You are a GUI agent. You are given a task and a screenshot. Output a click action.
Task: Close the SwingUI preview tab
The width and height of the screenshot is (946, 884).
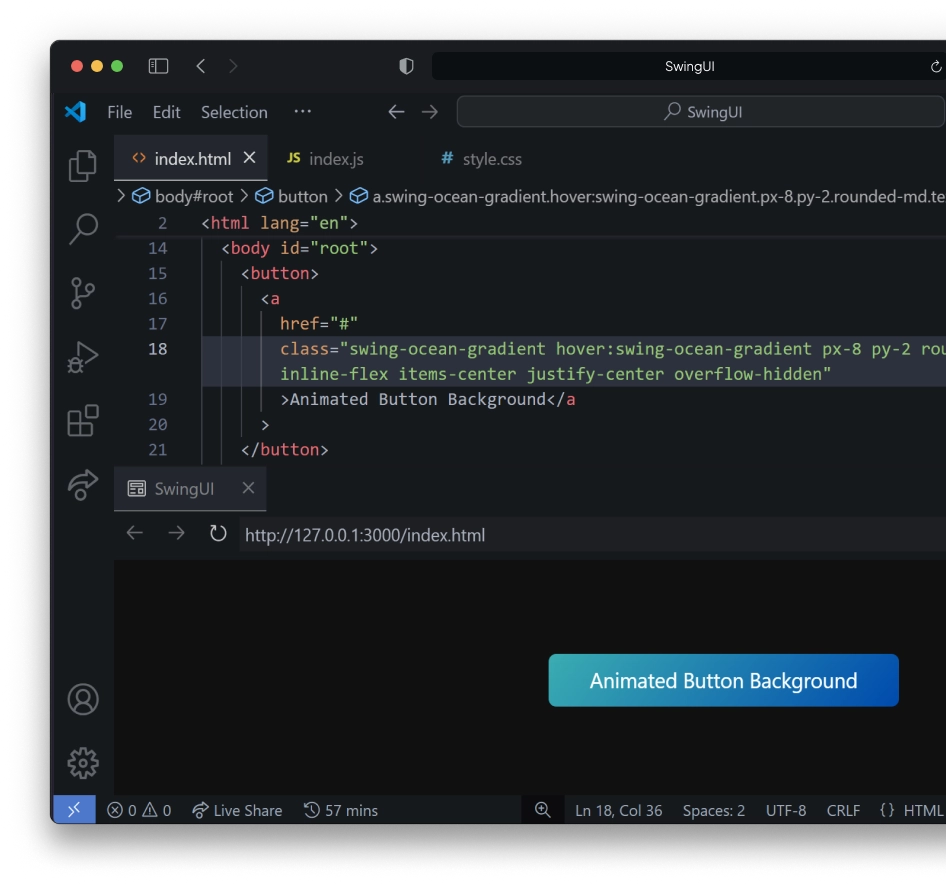click(248, 488)
